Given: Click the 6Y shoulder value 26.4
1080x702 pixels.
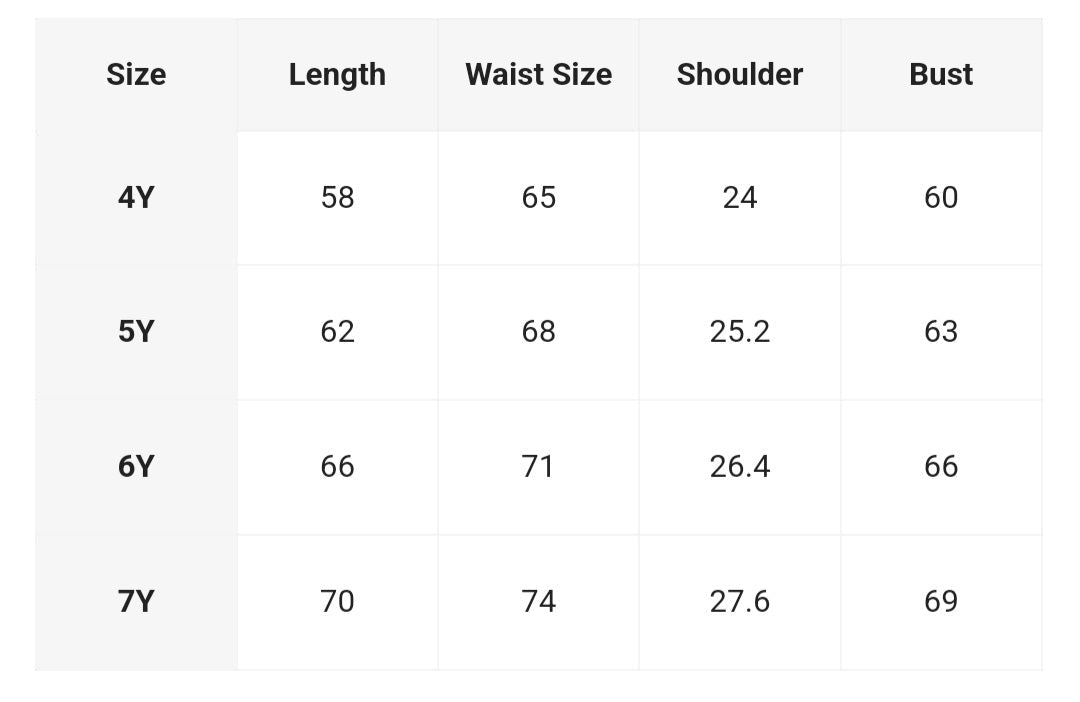Looking at the screenshot, I should pos(740,467).
